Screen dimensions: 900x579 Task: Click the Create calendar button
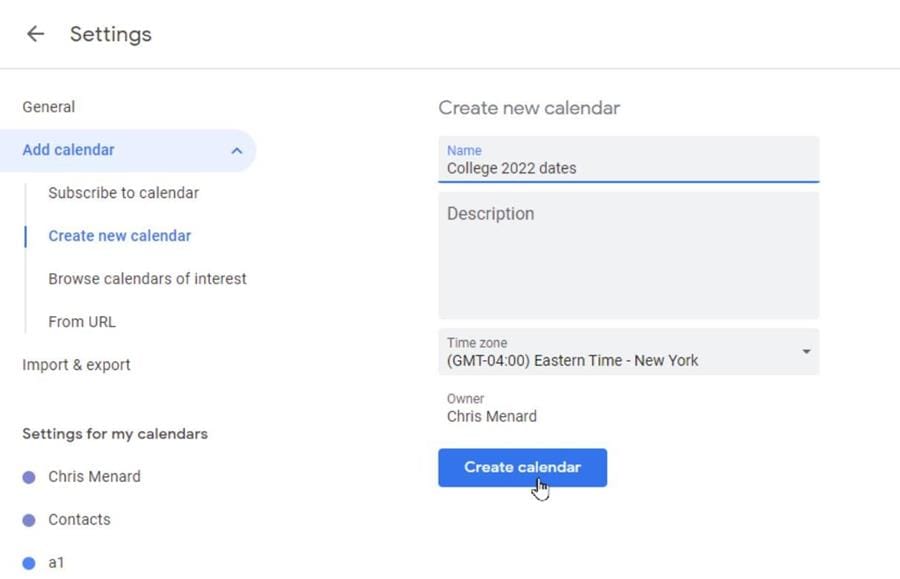click(x=521, y=467)
